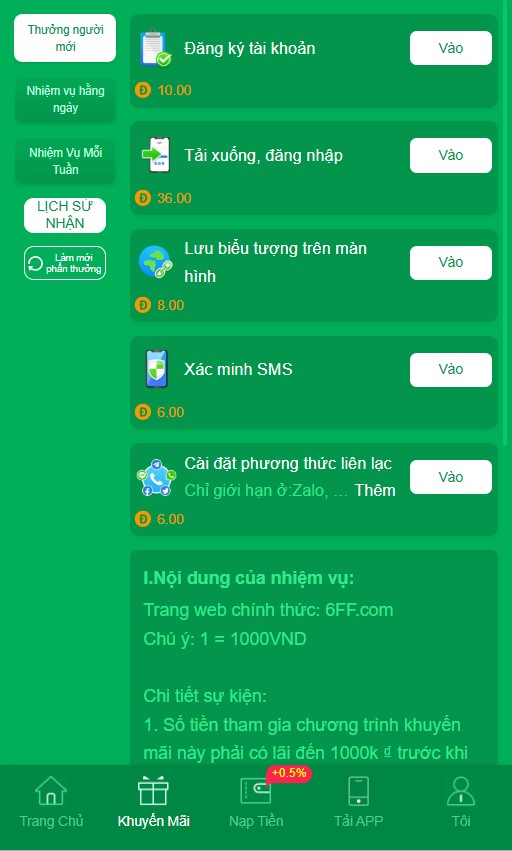Click Làm mới phần thưởng refresh button

[x=65, y=263]
